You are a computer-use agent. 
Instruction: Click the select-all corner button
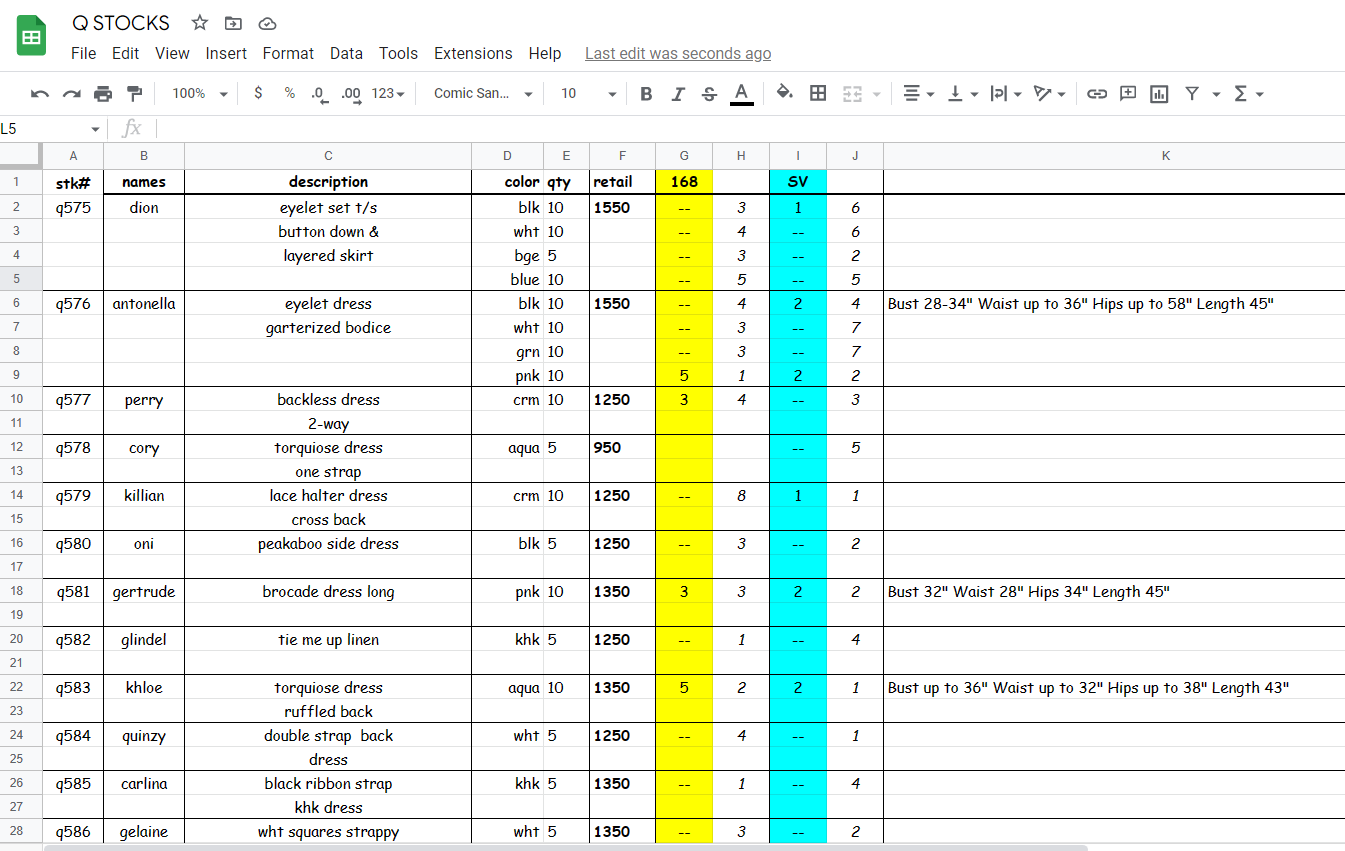[x=20, y=155]
